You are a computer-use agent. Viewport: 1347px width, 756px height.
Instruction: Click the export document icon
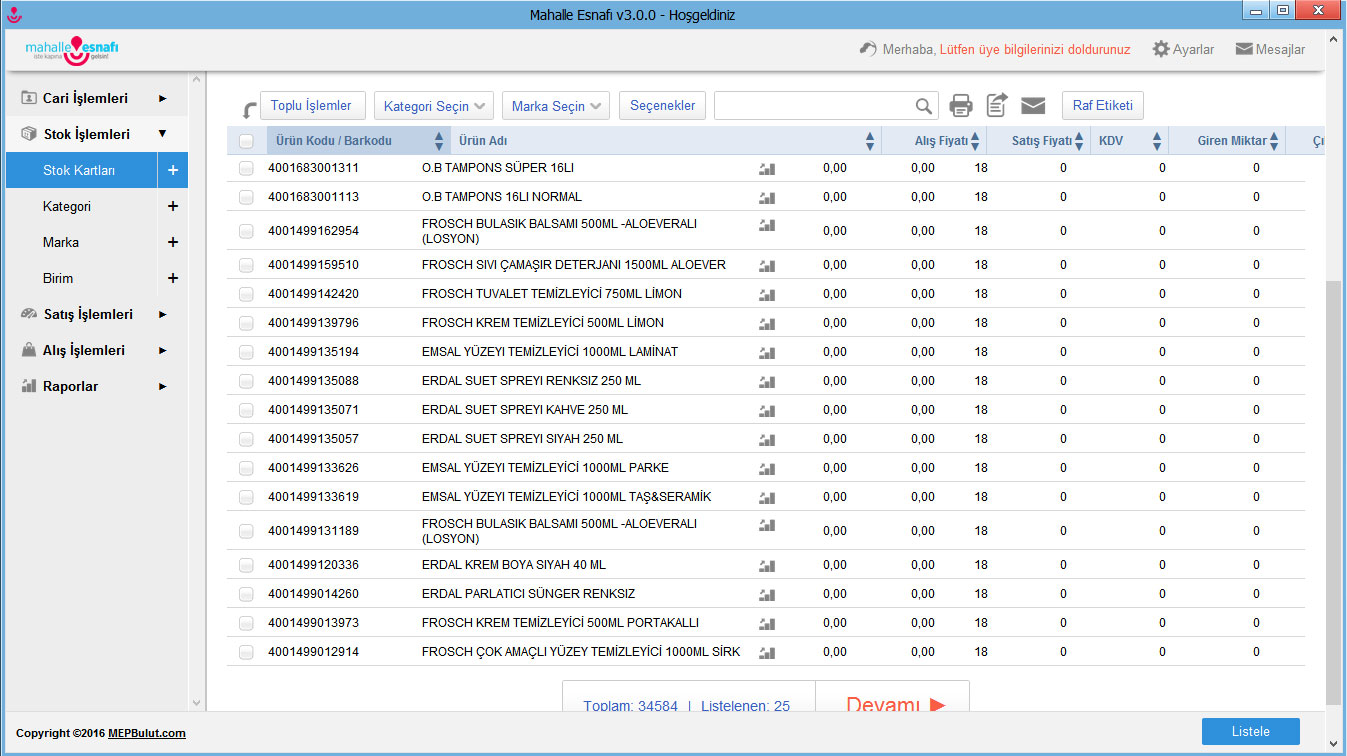point(997,105)
